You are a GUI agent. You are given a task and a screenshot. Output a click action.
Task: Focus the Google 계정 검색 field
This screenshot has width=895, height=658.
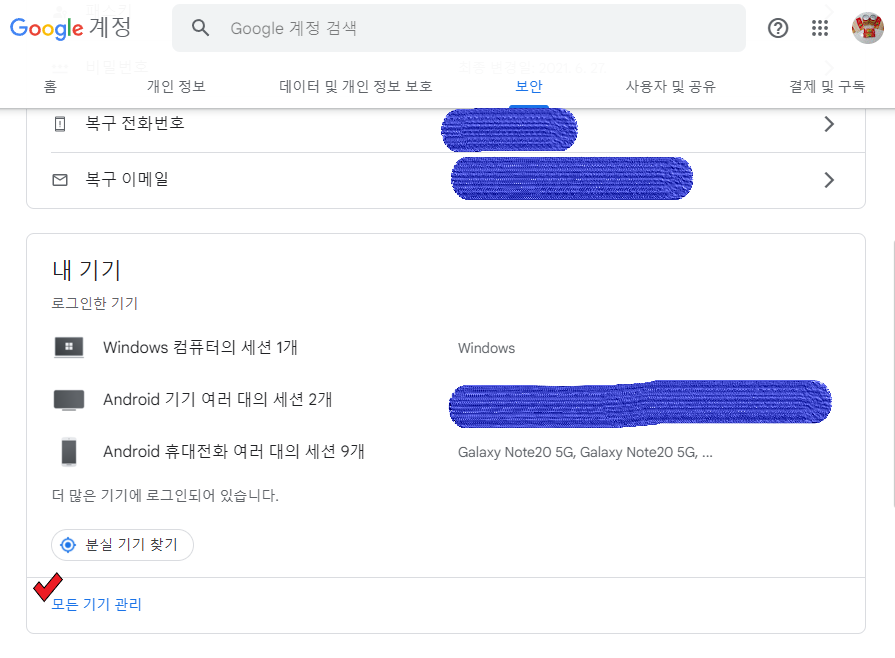click(x=458, y=28)
